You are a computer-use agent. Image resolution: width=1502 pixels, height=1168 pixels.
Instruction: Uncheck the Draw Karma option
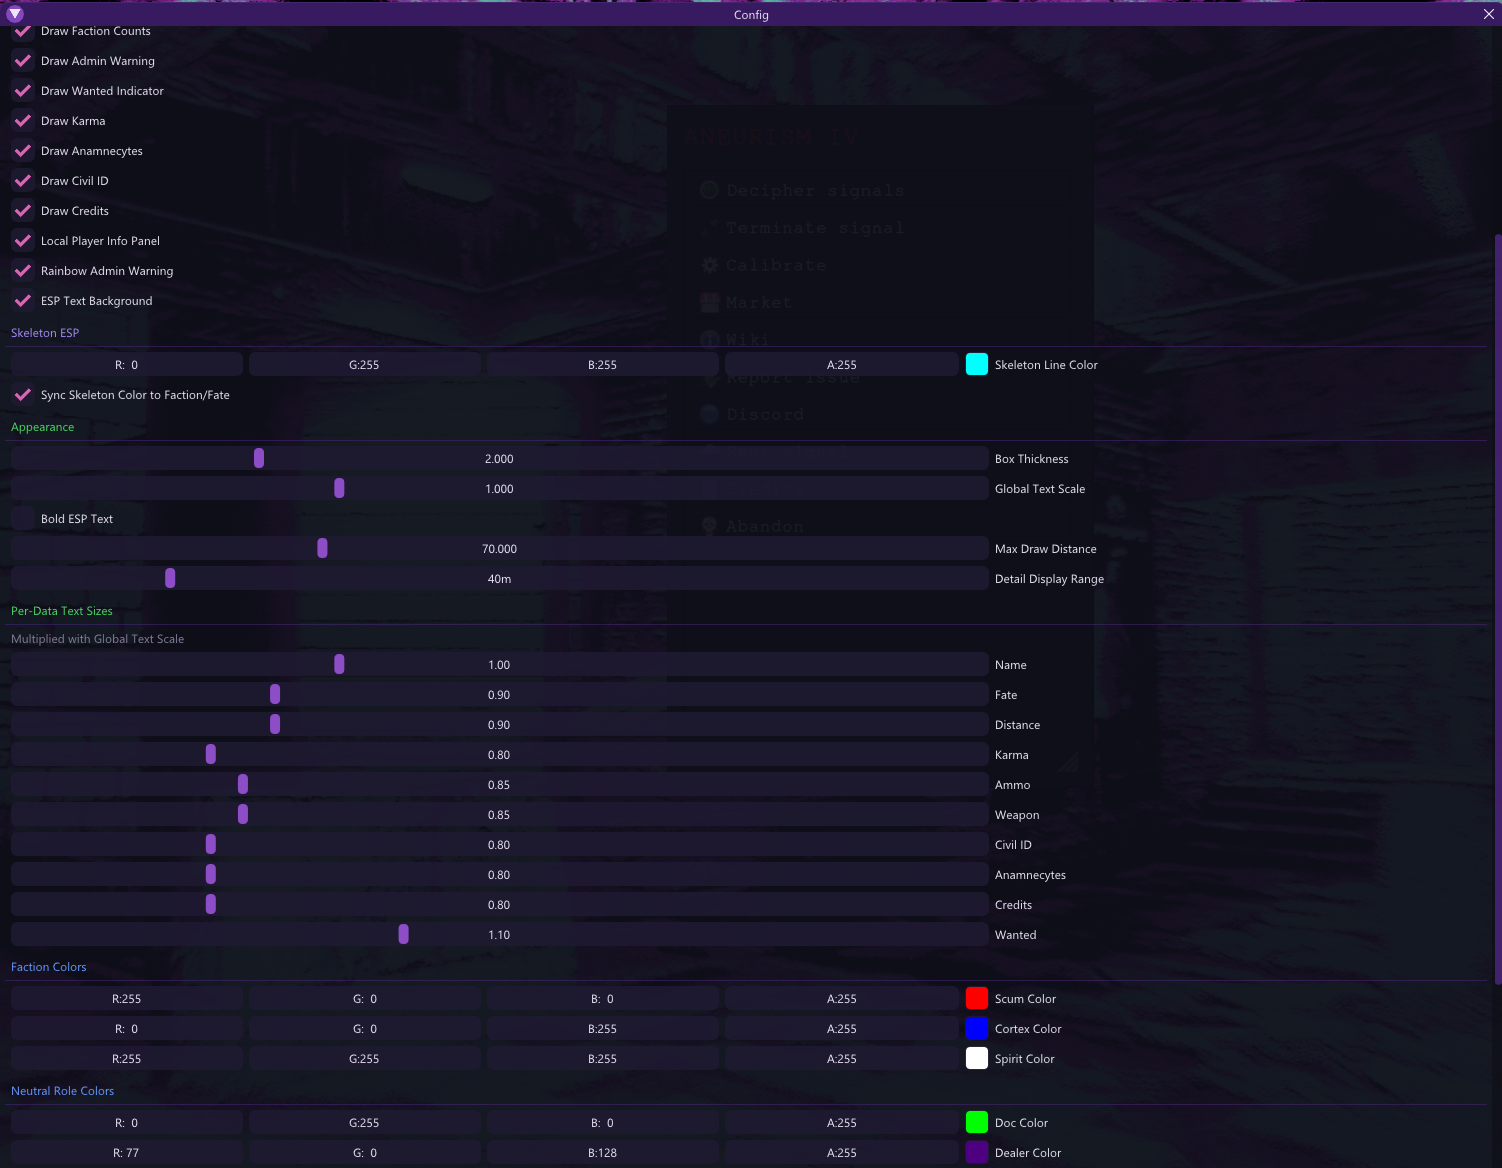23,121
